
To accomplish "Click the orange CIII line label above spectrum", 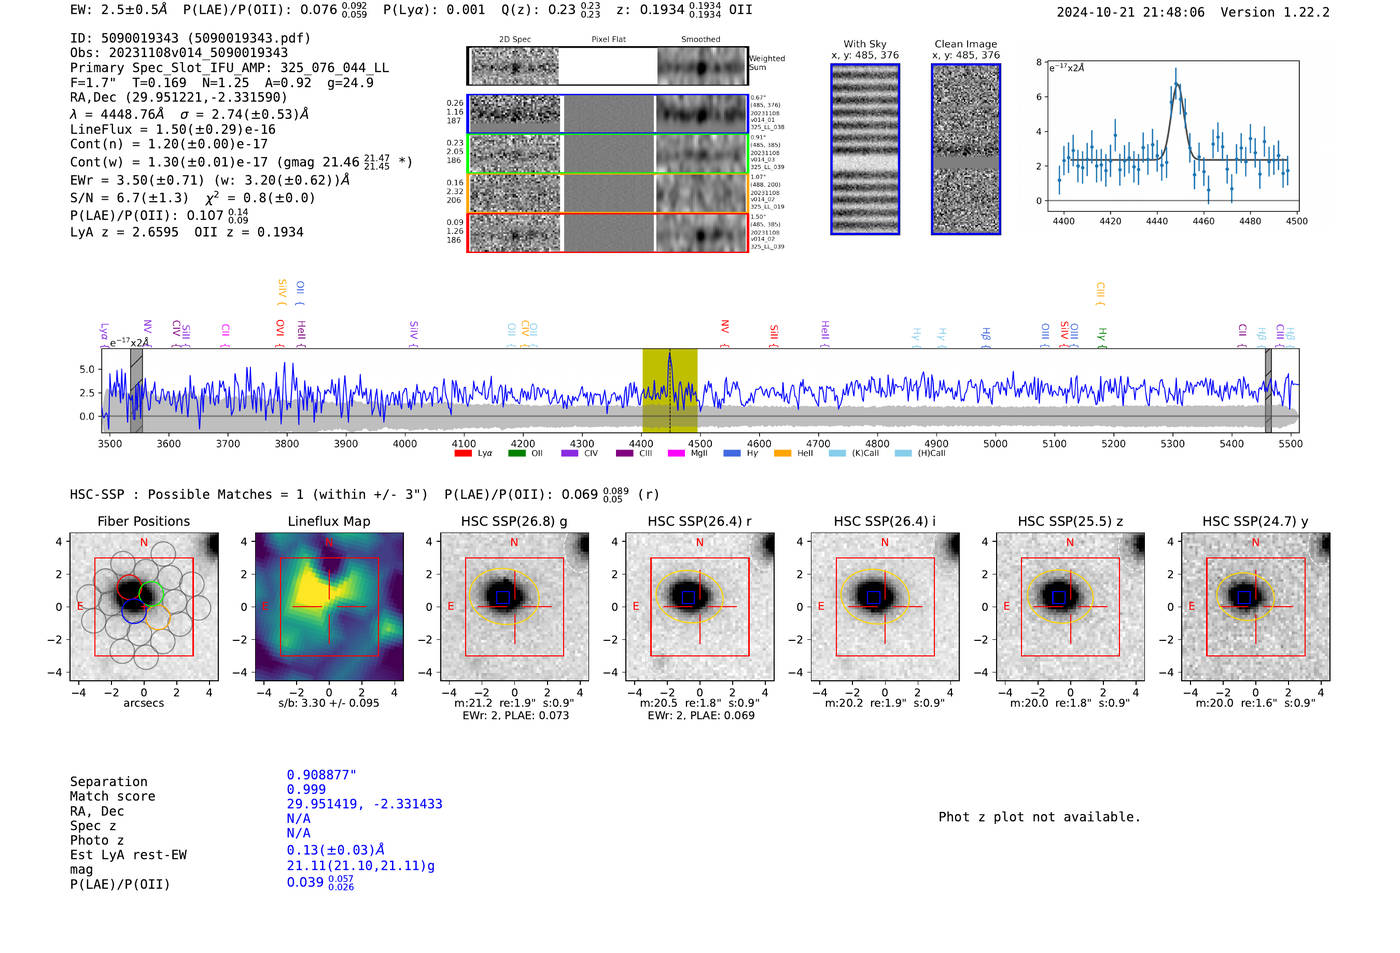I will [x=1100, y=294].
